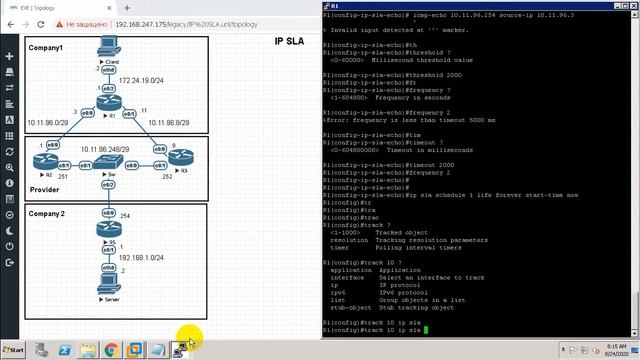Show hidden tray icons arrow
The width and height of the screenshot is (640, 360).
tap(563, 350)
